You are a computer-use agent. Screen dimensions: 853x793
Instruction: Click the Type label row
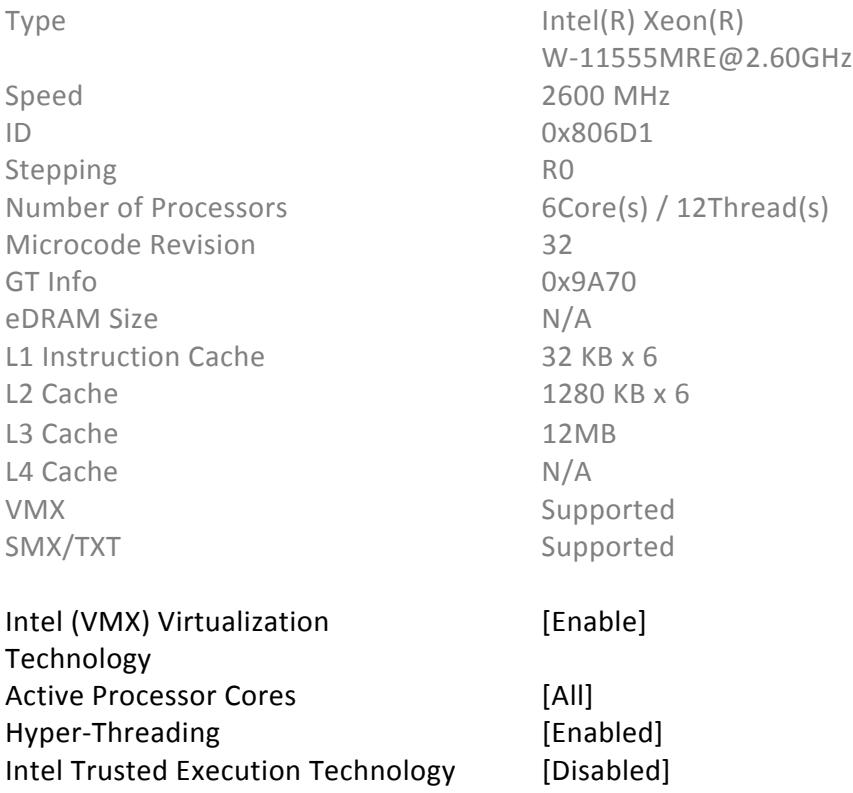coord(35,22)
